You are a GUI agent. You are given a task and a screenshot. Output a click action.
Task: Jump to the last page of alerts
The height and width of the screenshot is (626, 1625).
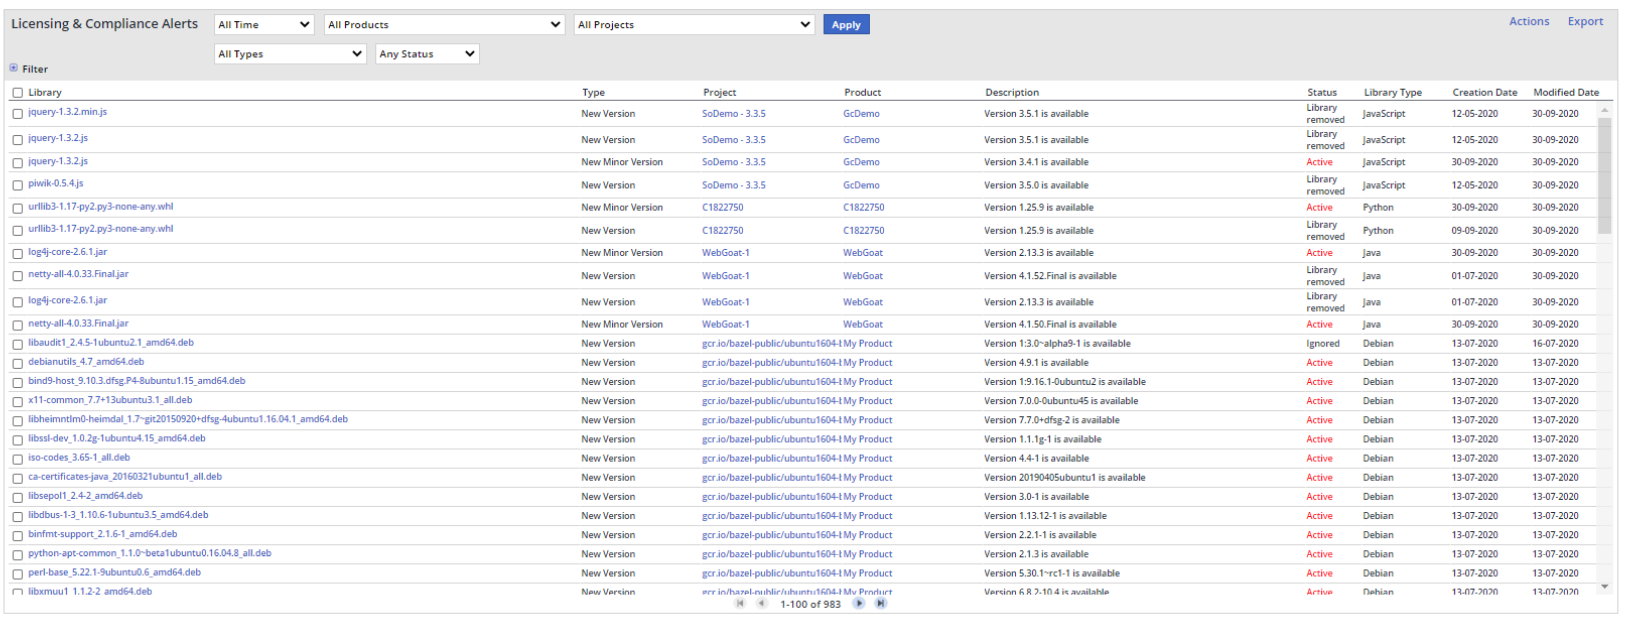(880, 604)
